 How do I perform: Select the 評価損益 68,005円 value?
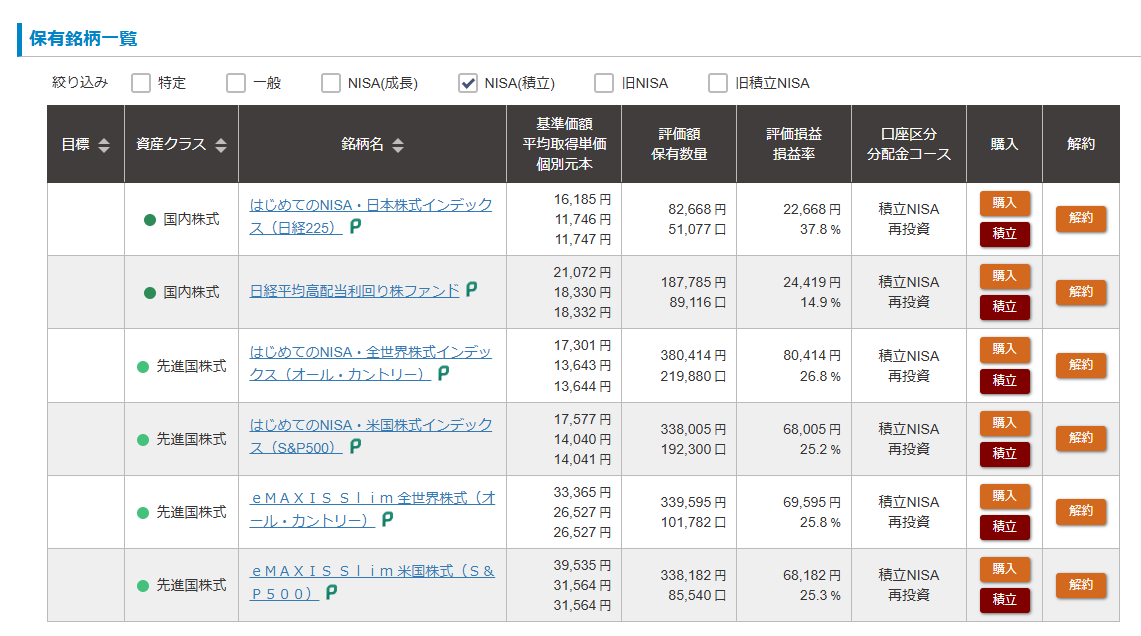[x=812, y=429]
